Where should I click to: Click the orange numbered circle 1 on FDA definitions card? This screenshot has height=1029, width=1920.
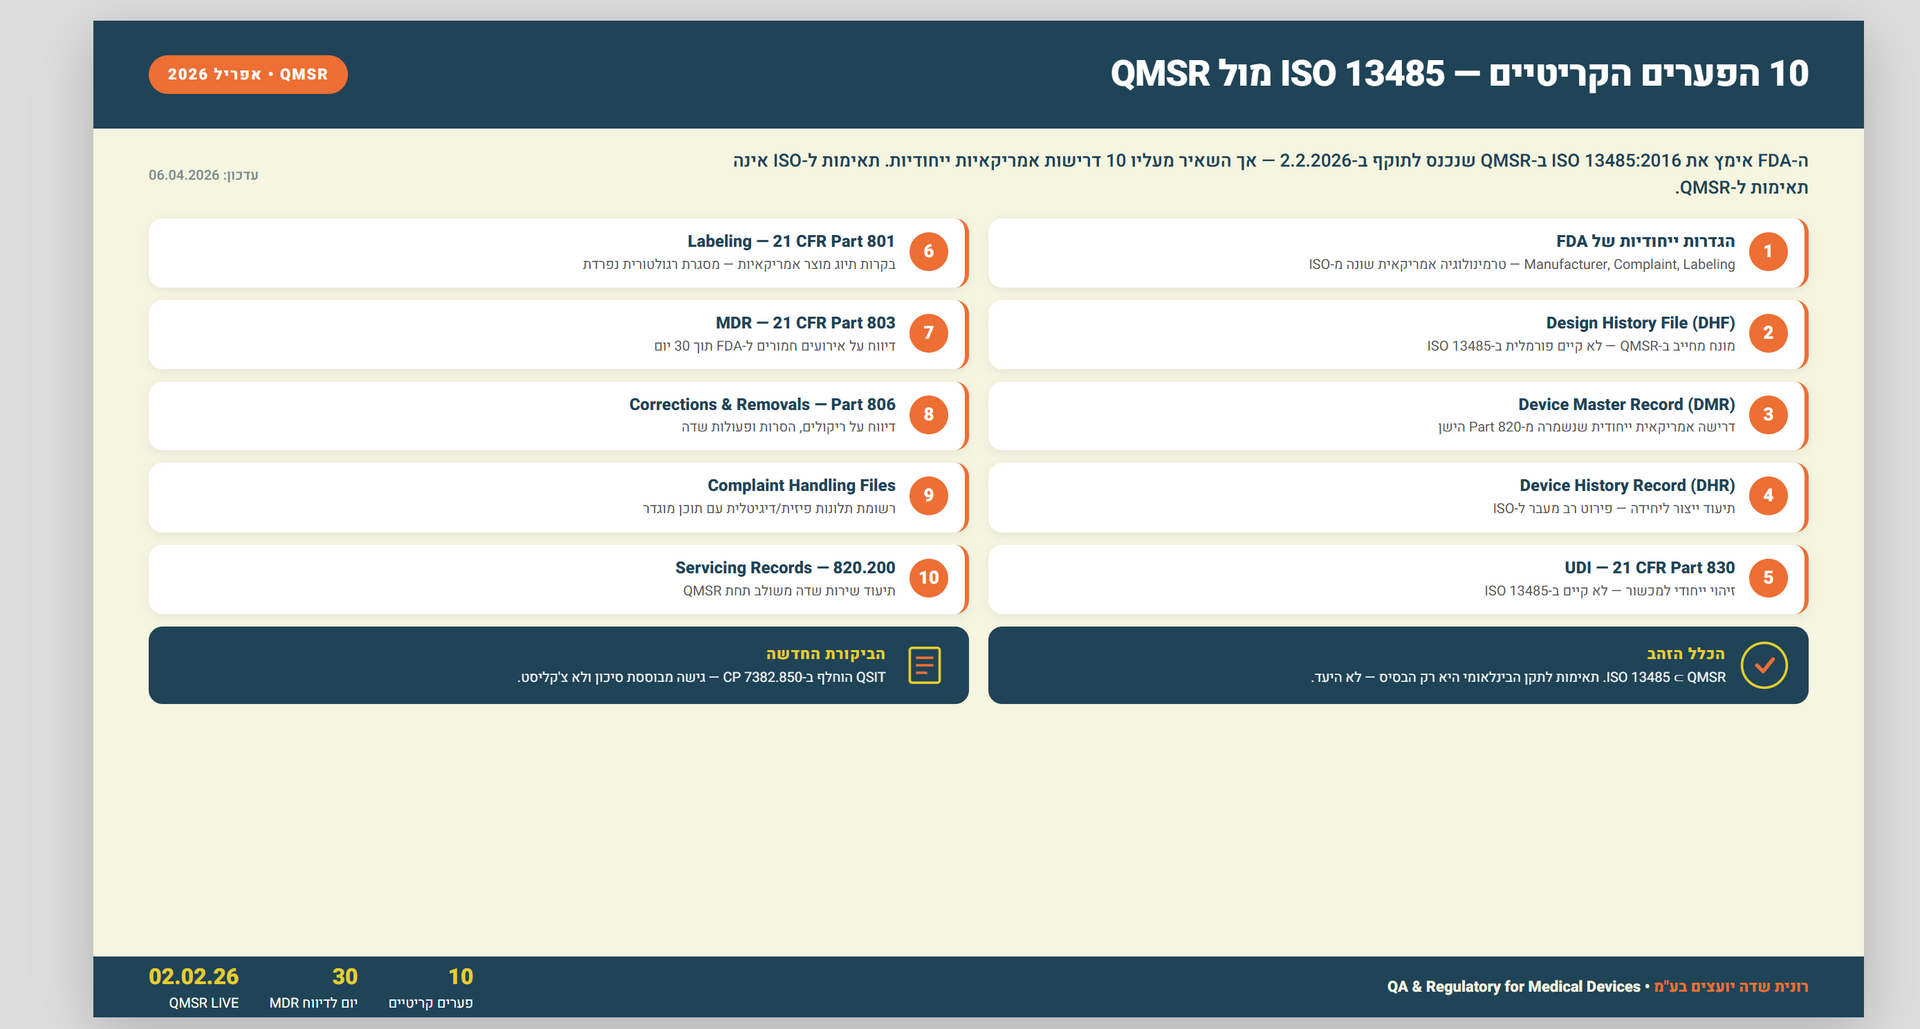coord(1768,252)
